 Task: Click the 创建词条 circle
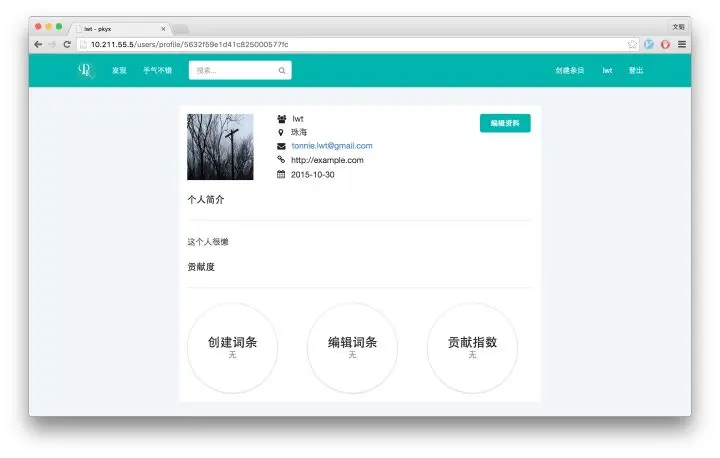[x=232, y=348]
